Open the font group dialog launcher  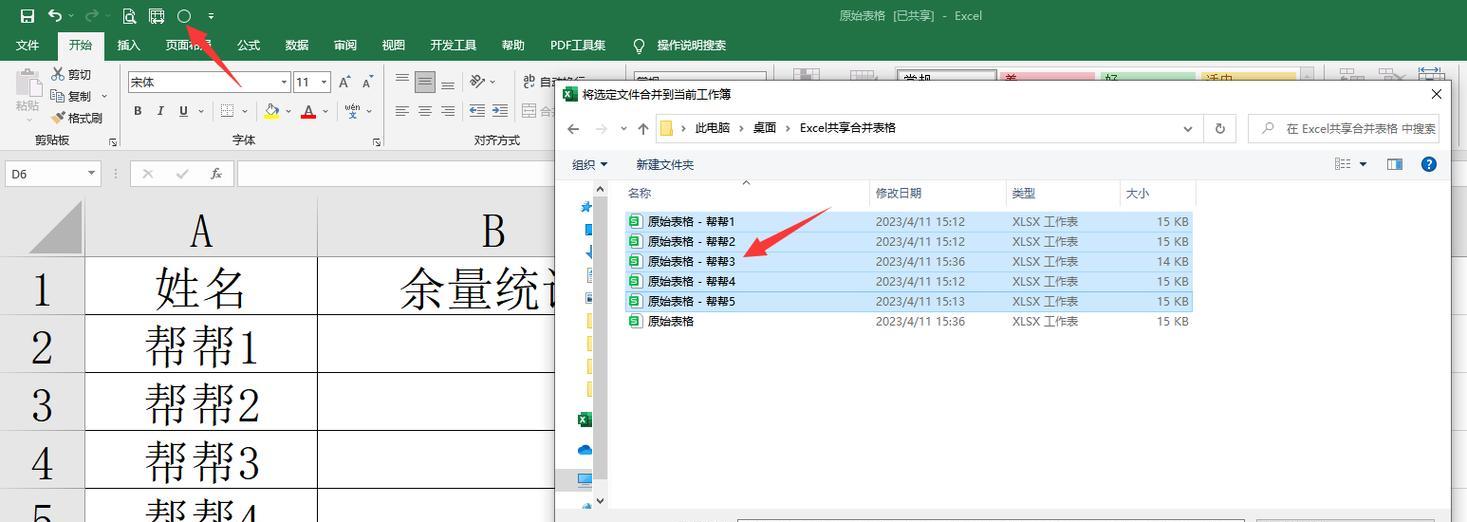click(377, 142)
